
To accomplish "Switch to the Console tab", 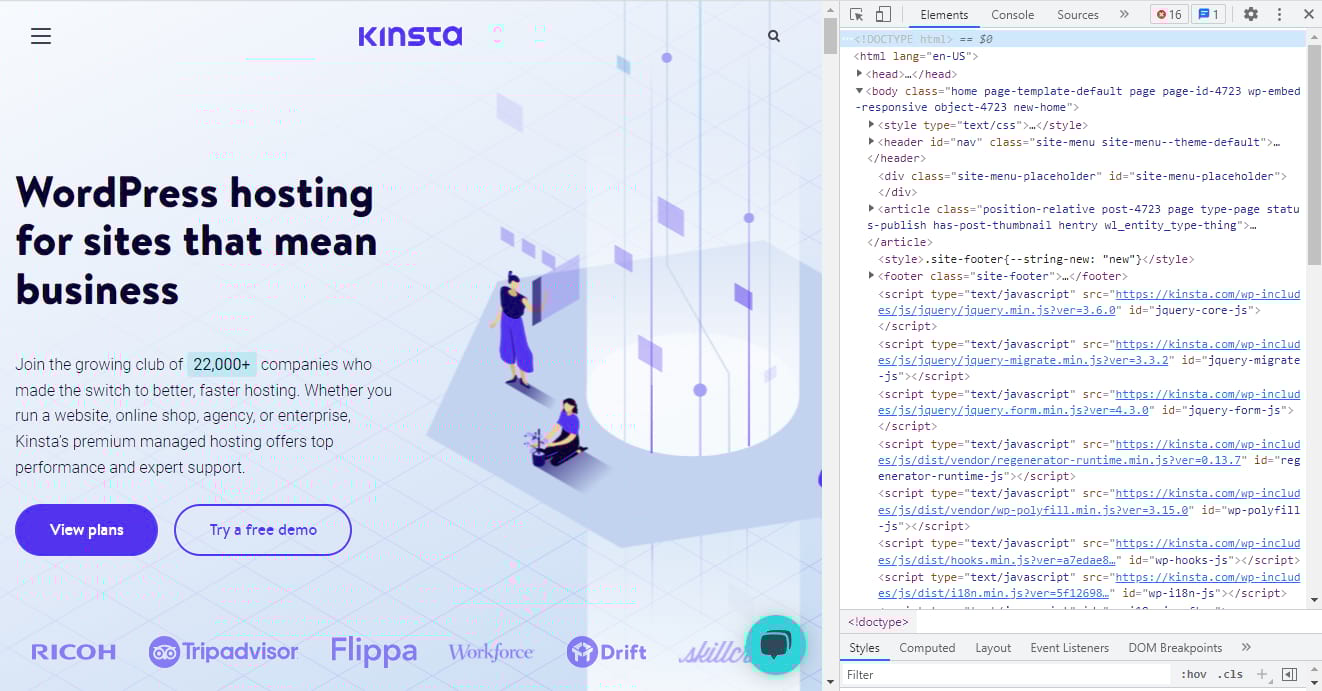I will pyautogui.click(x=1012, y=14).
